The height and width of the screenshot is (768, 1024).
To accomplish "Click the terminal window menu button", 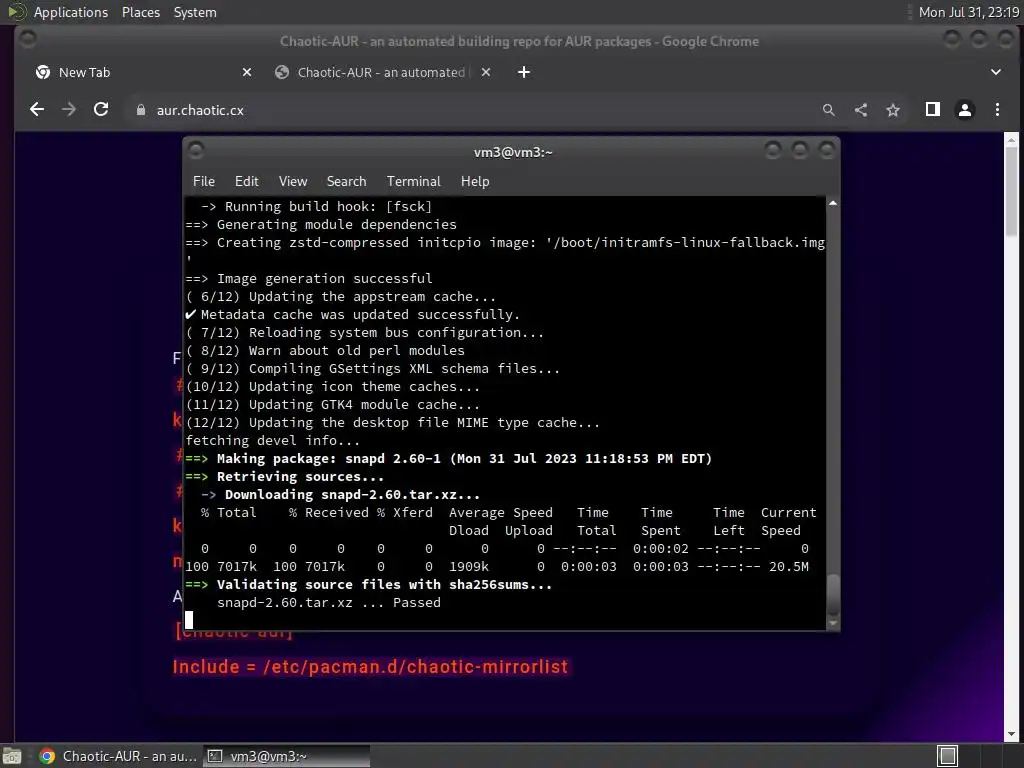I will pyautogui.click(x=196, y=151).
